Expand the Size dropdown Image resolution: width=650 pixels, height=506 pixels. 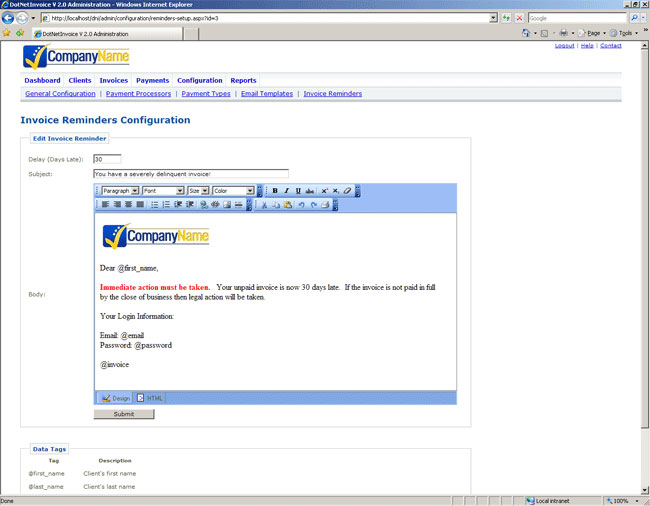point(198,191)
